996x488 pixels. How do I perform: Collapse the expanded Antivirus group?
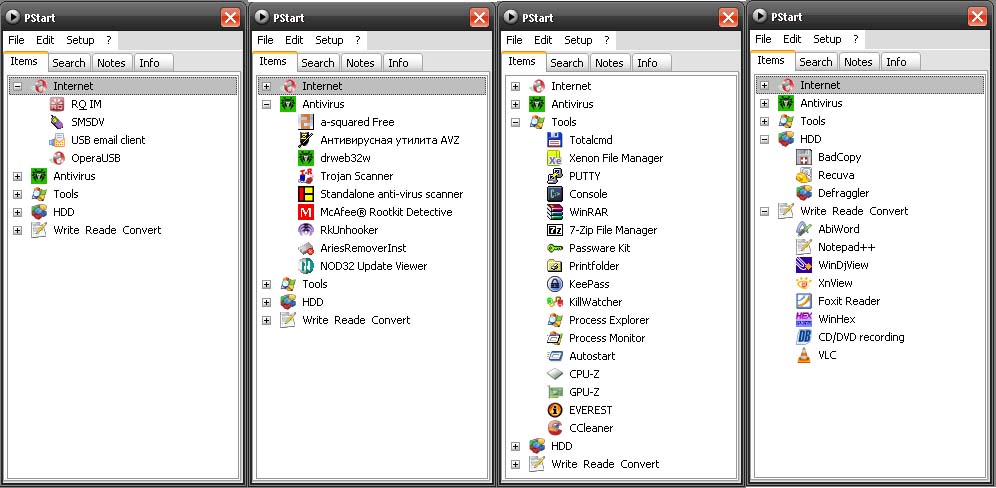pos(267,104)
